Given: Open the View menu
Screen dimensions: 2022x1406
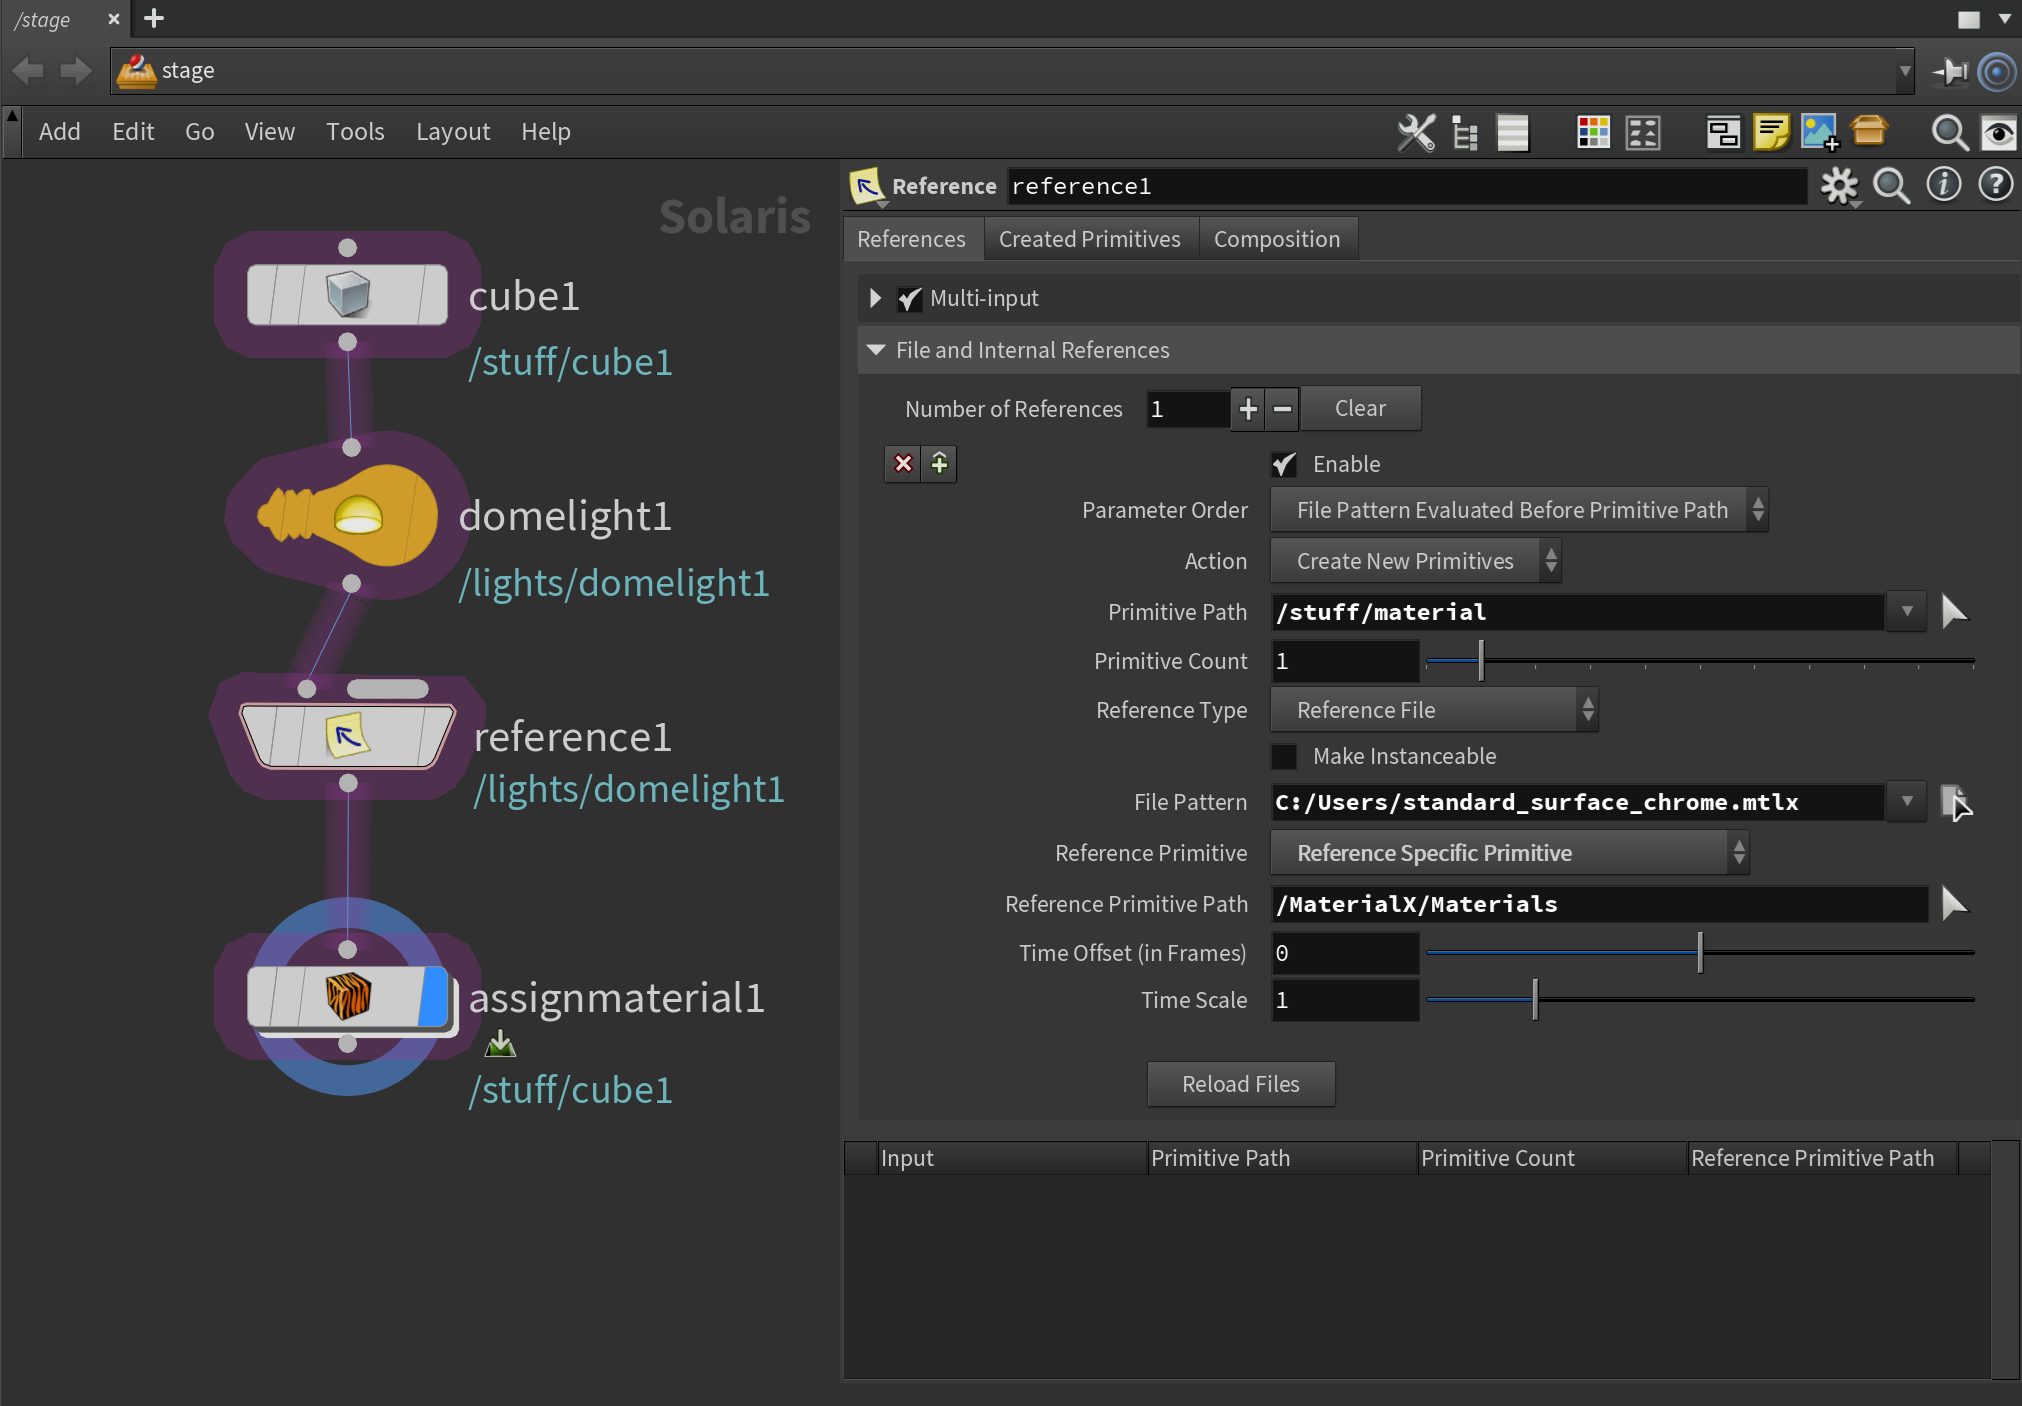Looking at the screenshot, I should point(269,132).
